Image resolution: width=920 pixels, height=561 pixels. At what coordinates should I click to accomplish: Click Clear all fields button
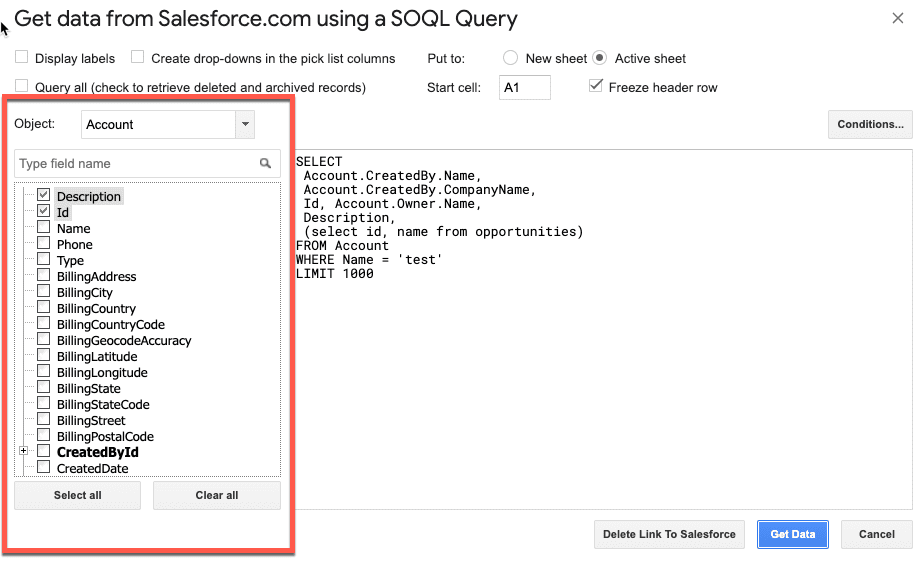click(216, 495)
